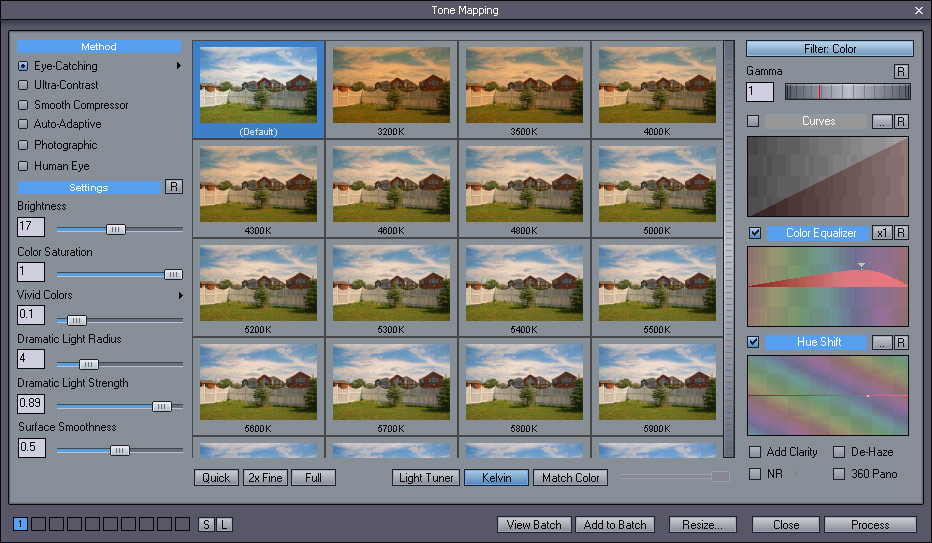
Task: Select the Human Eye method
Action: [23, 166]
